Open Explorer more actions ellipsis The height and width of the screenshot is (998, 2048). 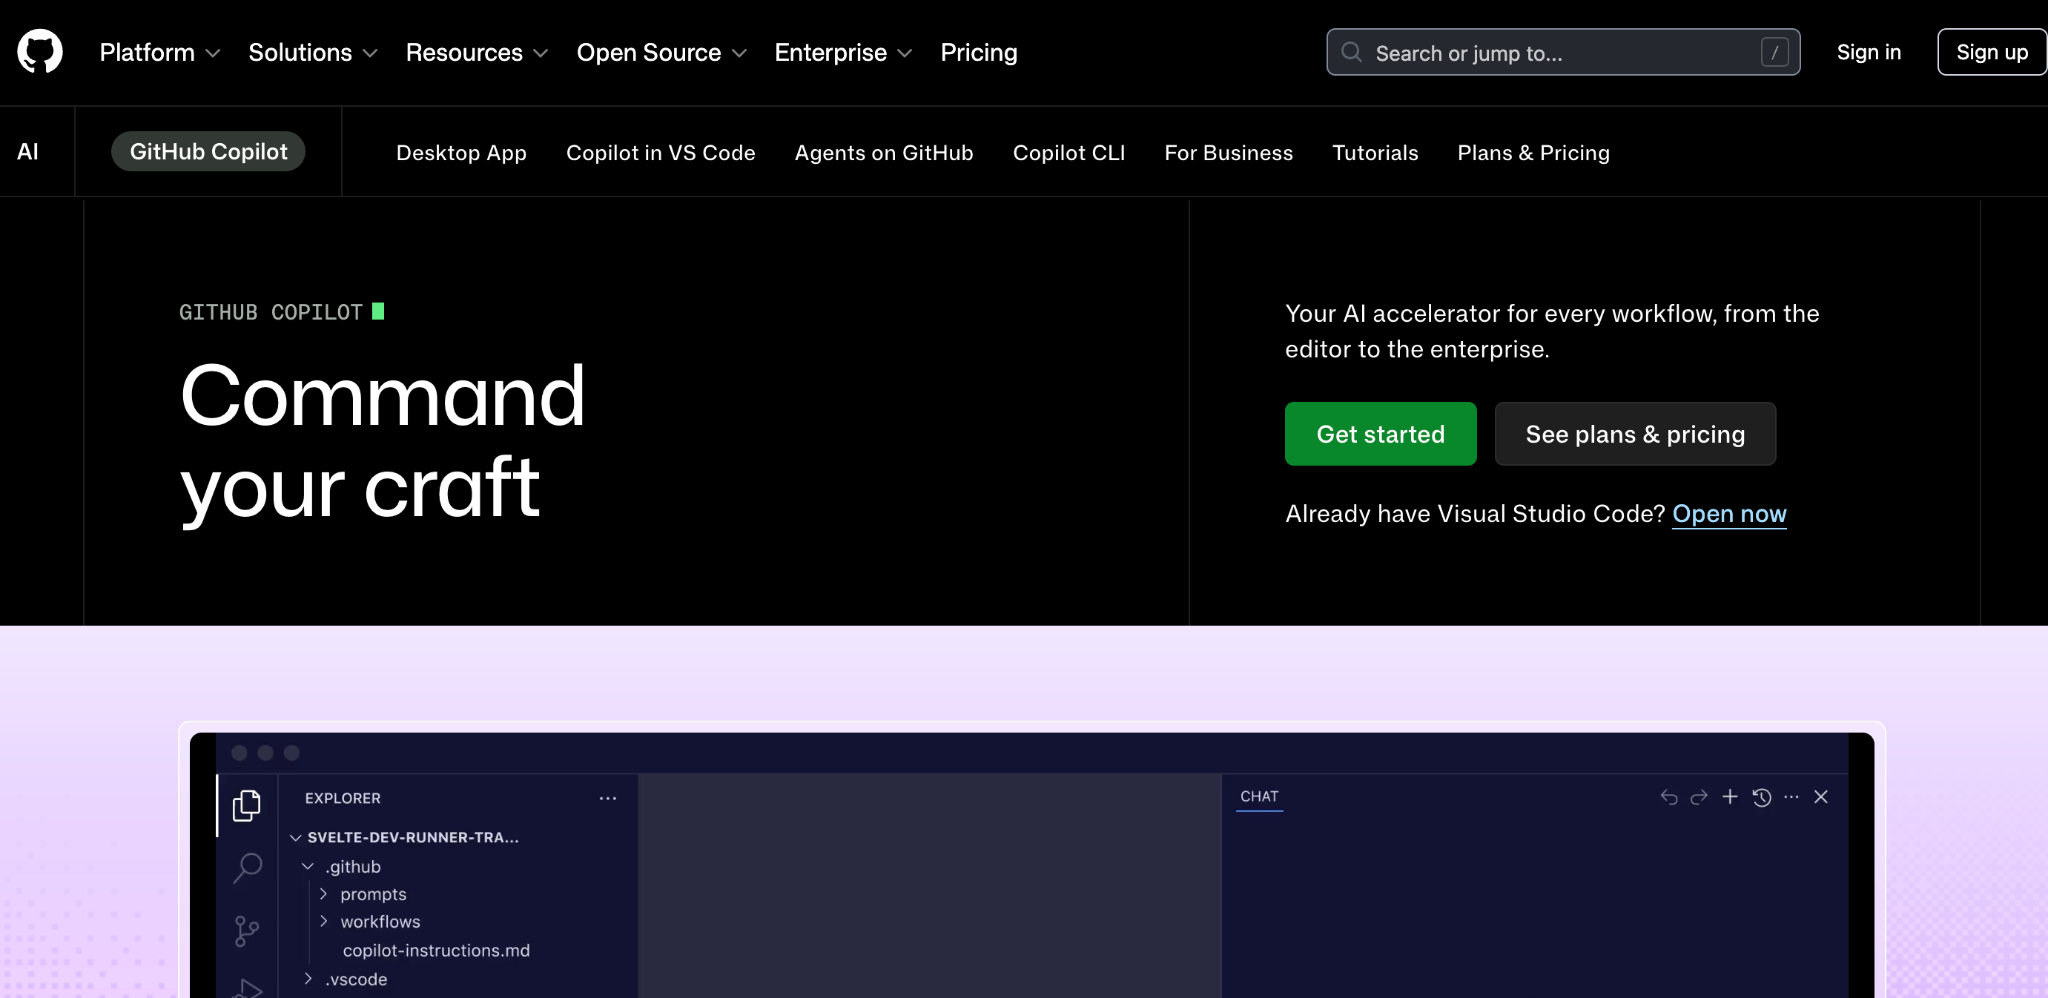[x=608, y=798]
